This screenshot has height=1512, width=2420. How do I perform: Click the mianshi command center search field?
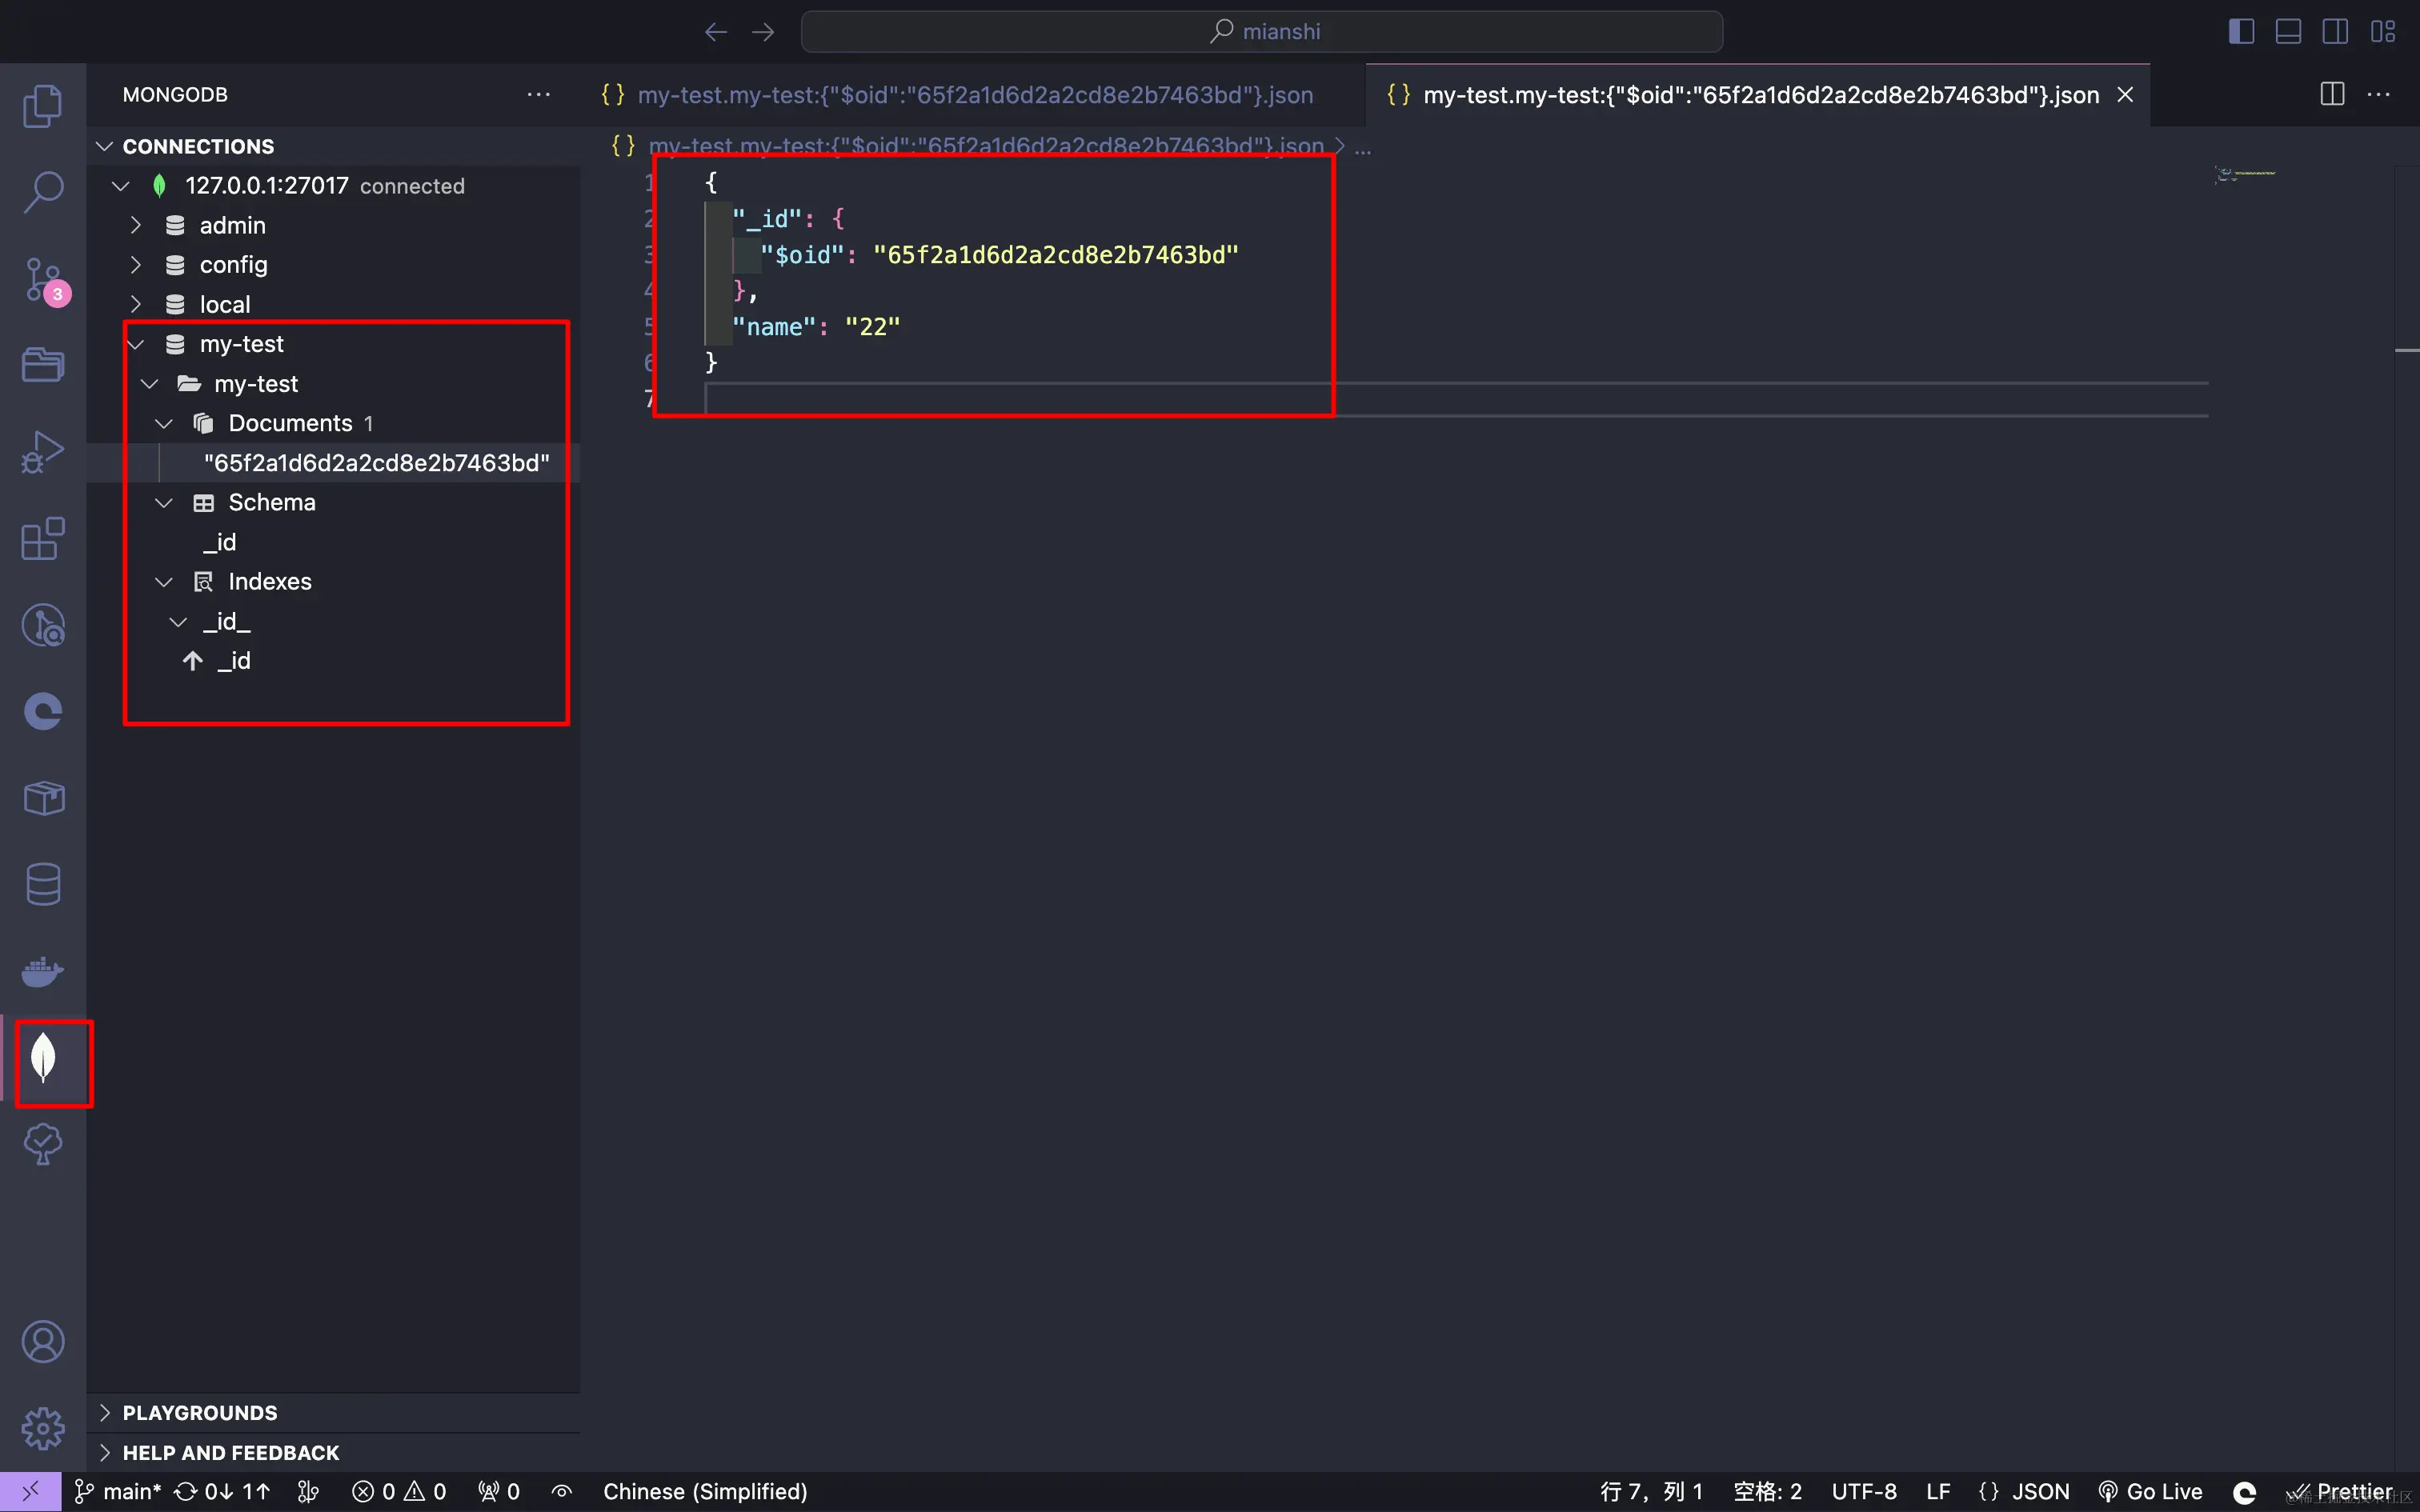click(1261, 32)
